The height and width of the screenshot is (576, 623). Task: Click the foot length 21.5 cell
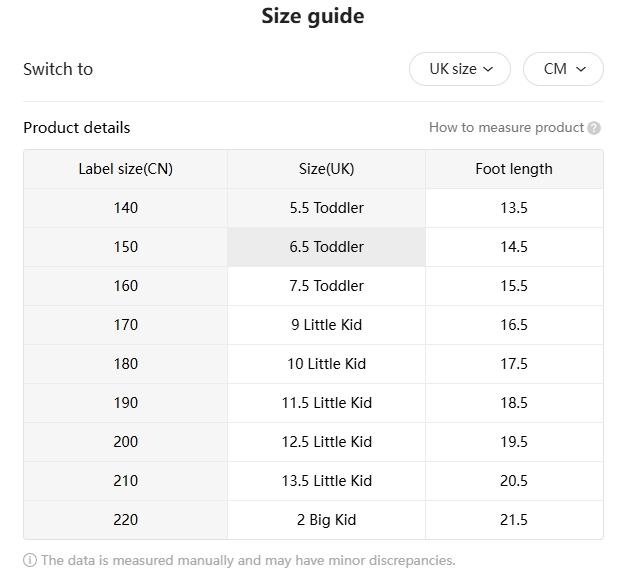pyautogui.click(x=514, y=520)
